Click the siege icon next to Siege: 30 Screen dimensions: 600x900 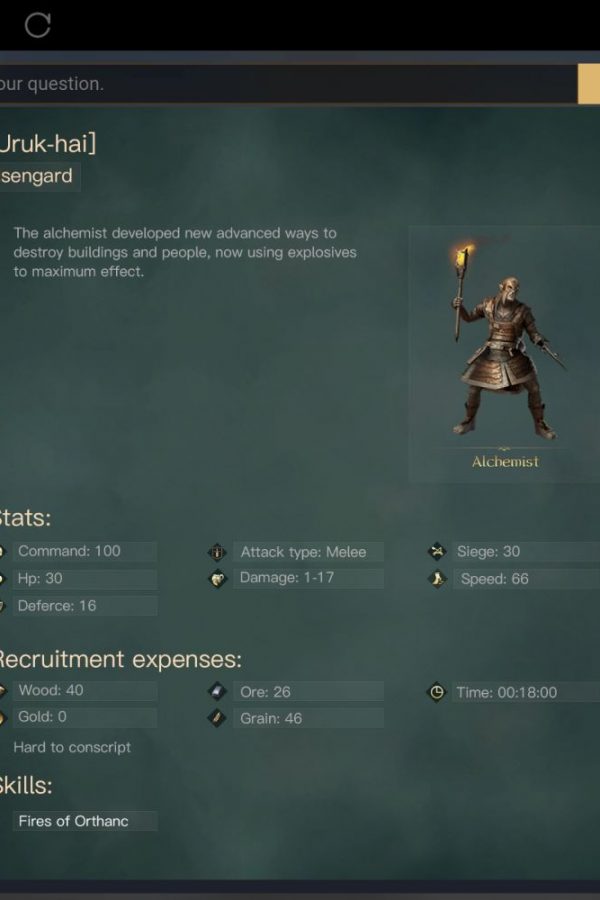click(x=437, y=552)
